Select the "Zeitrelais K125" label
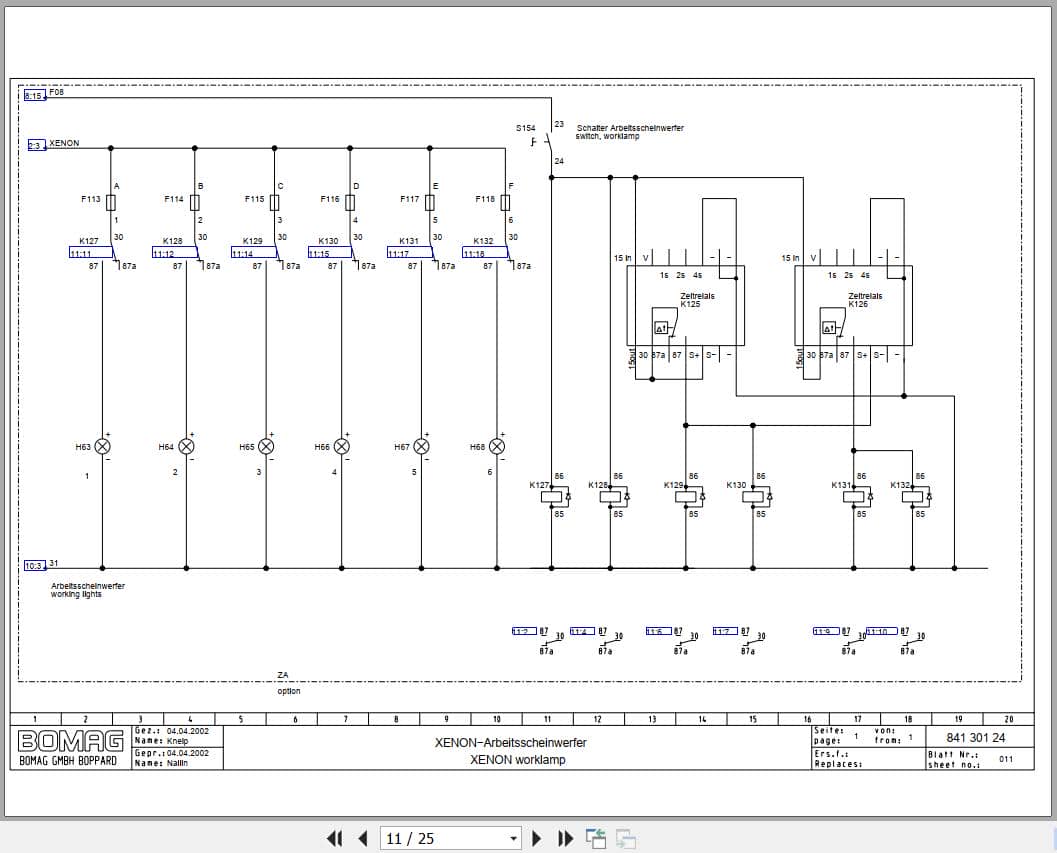 pyautogui.click(x=696, y=300)
